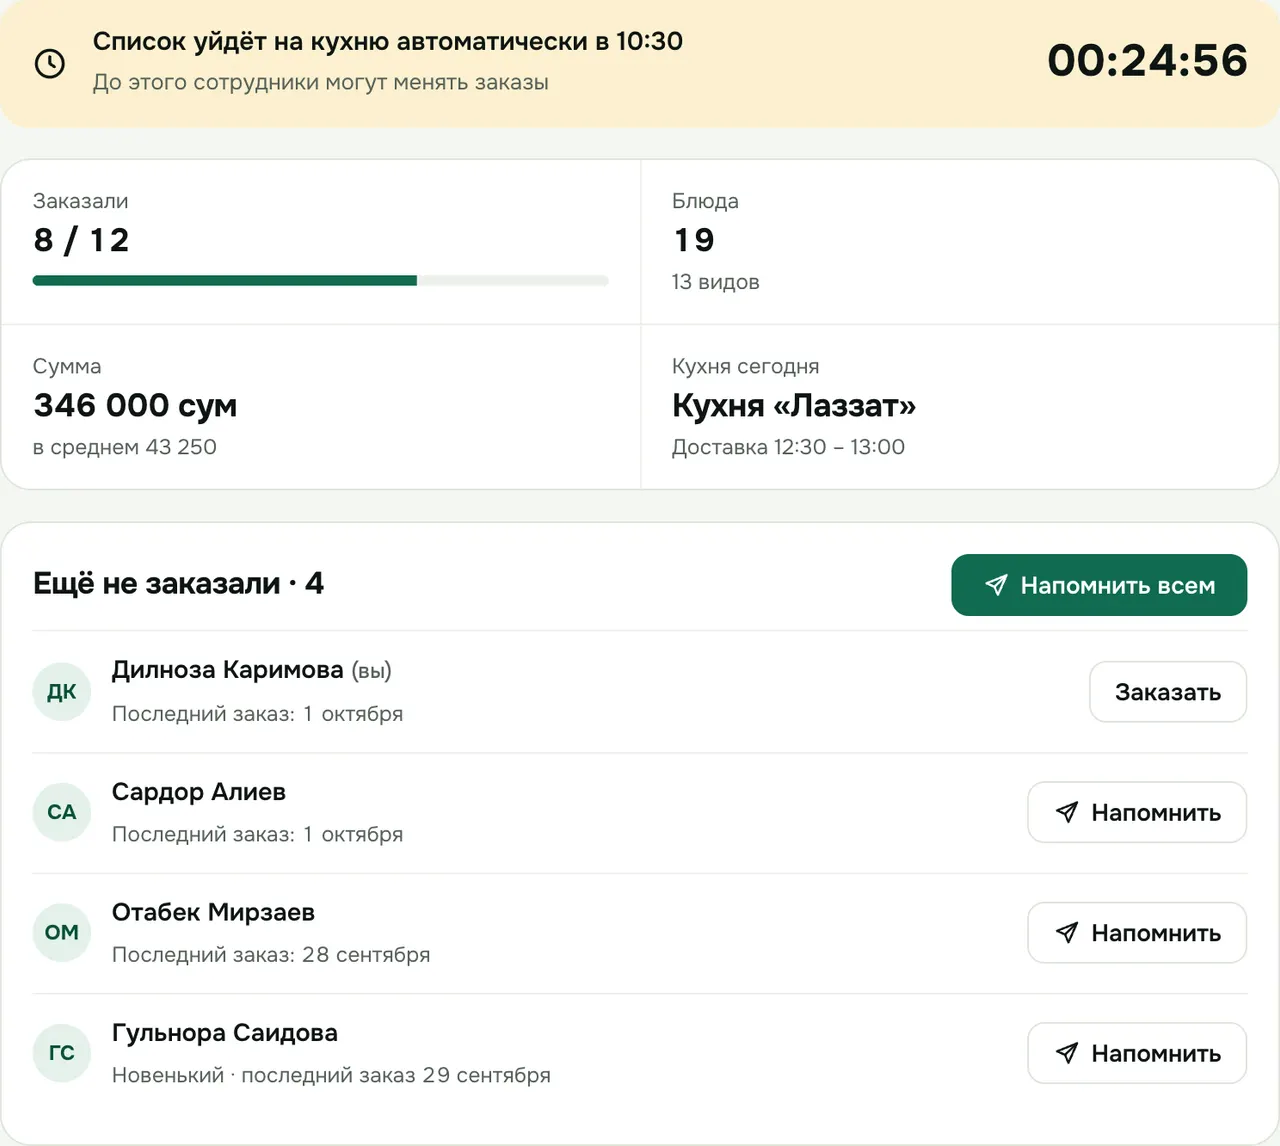Click the name Отабек Мирзаев

click(213, 912)
